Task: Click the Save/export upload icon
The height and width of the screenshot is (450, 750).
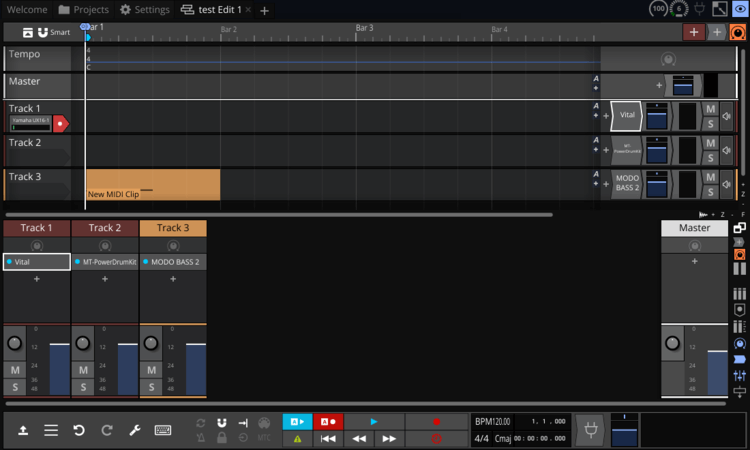Action: [x=23, y=430]
